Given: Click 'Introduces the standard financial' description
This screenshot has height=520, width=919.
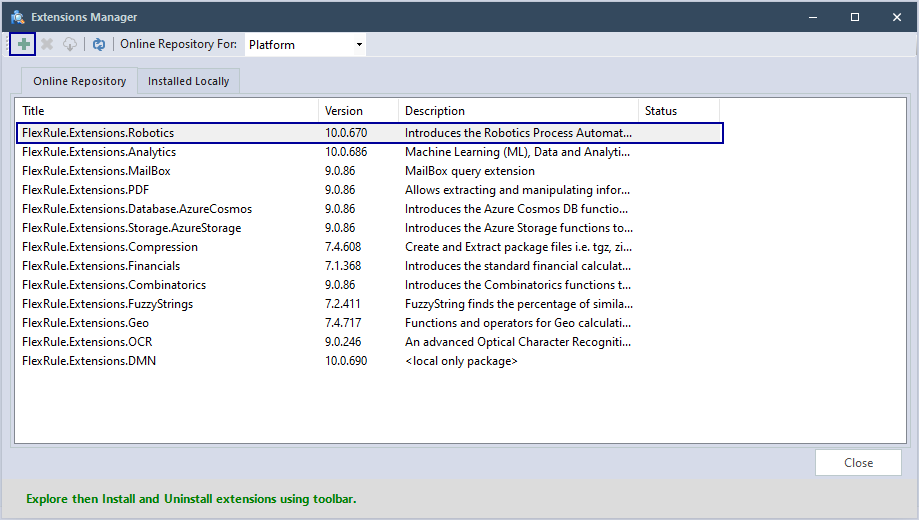Looking at the screenshot, I should click(518, 266).
